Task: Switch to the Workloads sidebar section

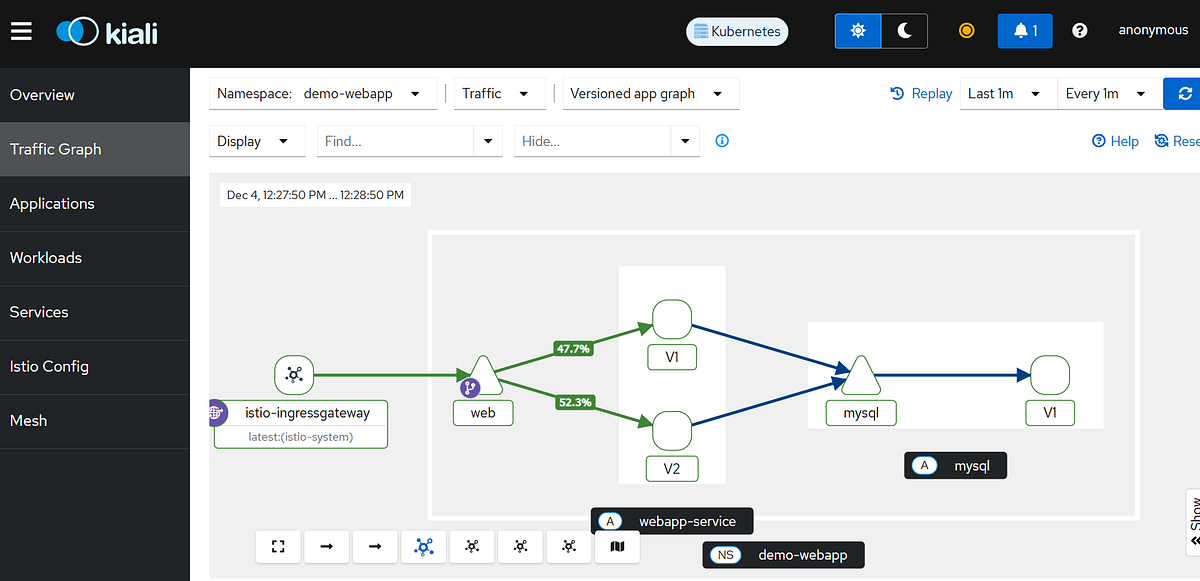Action: 46,257
